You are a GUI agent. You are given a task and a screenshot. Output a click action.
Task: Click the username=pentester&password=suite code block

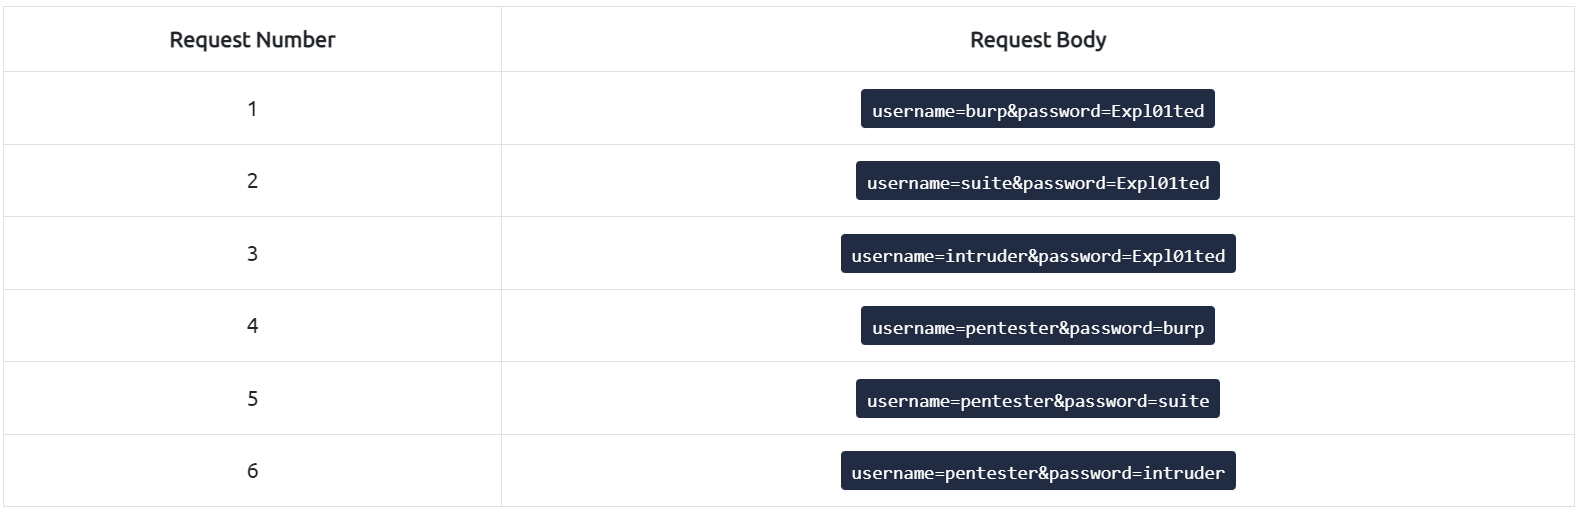click(x=1037, y=400)
